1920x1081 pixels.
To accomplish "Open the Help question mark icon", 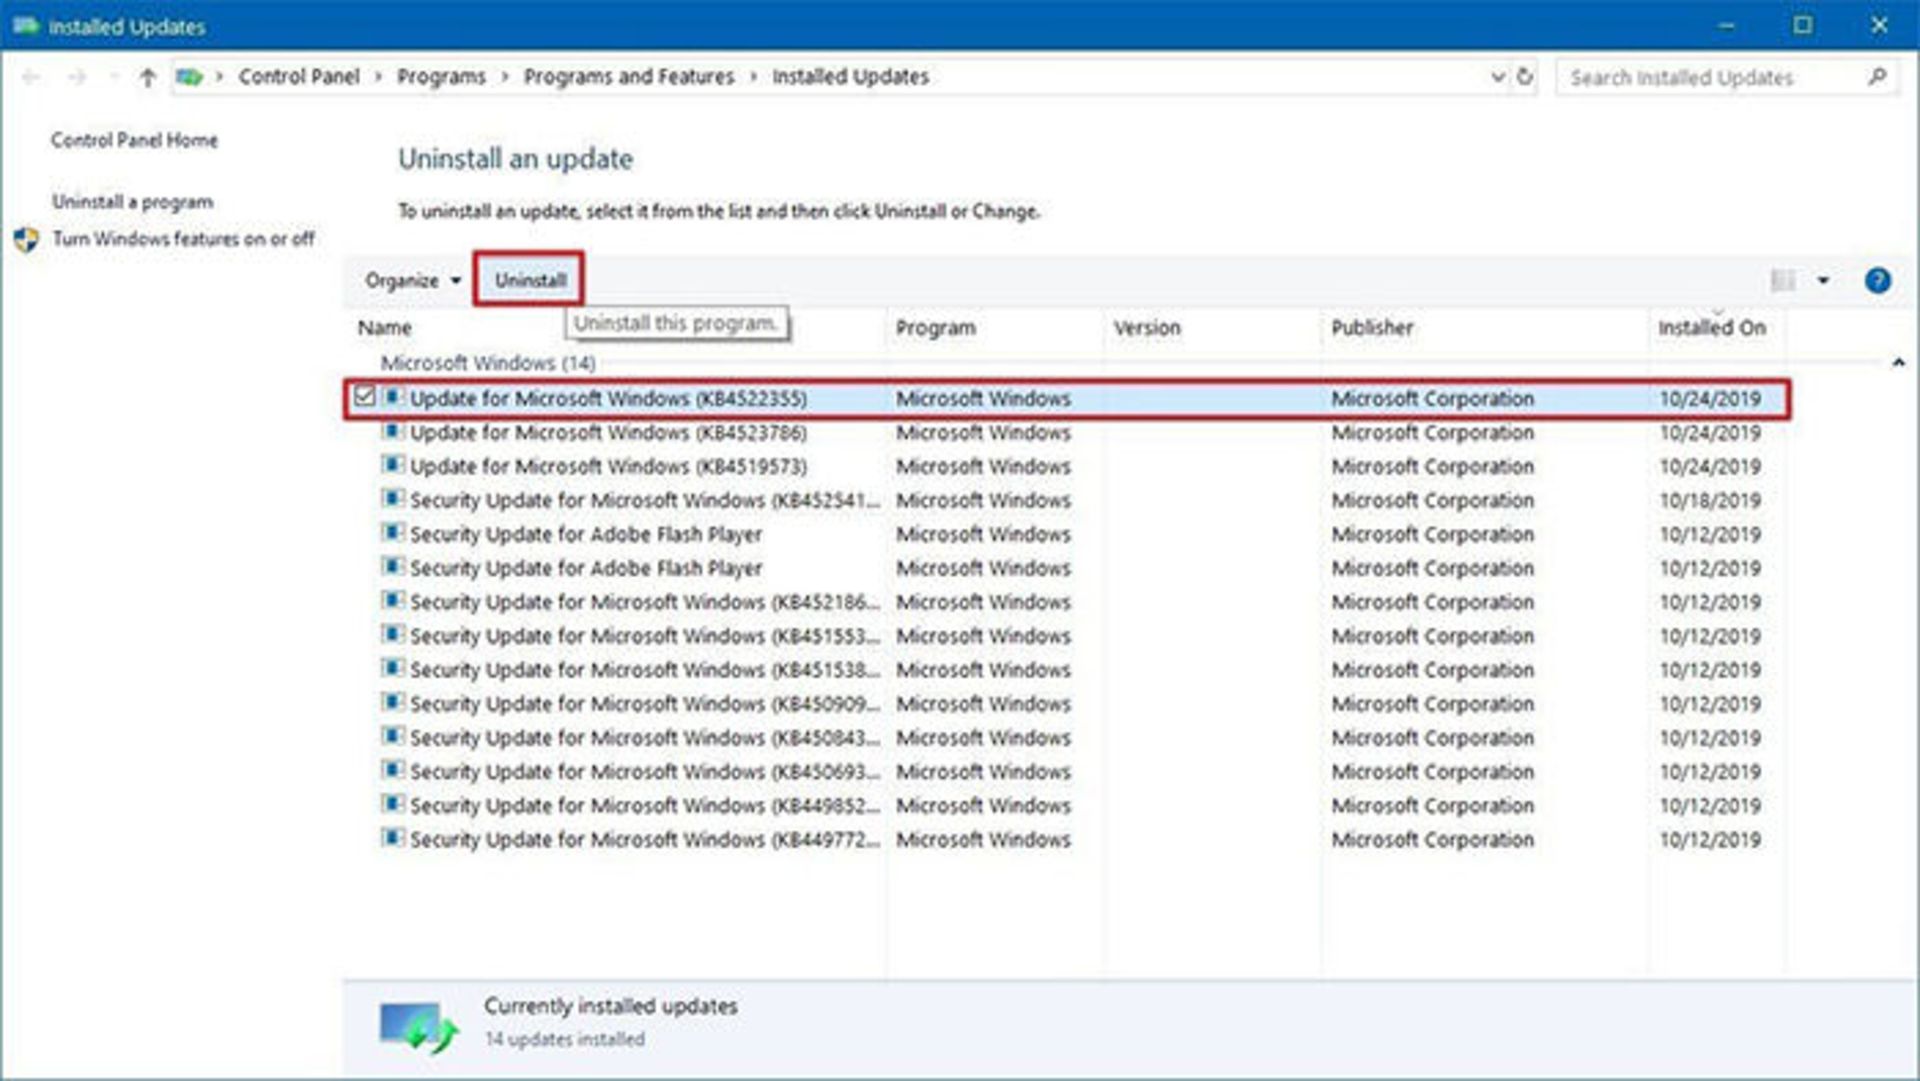I will click(1877, 280).
